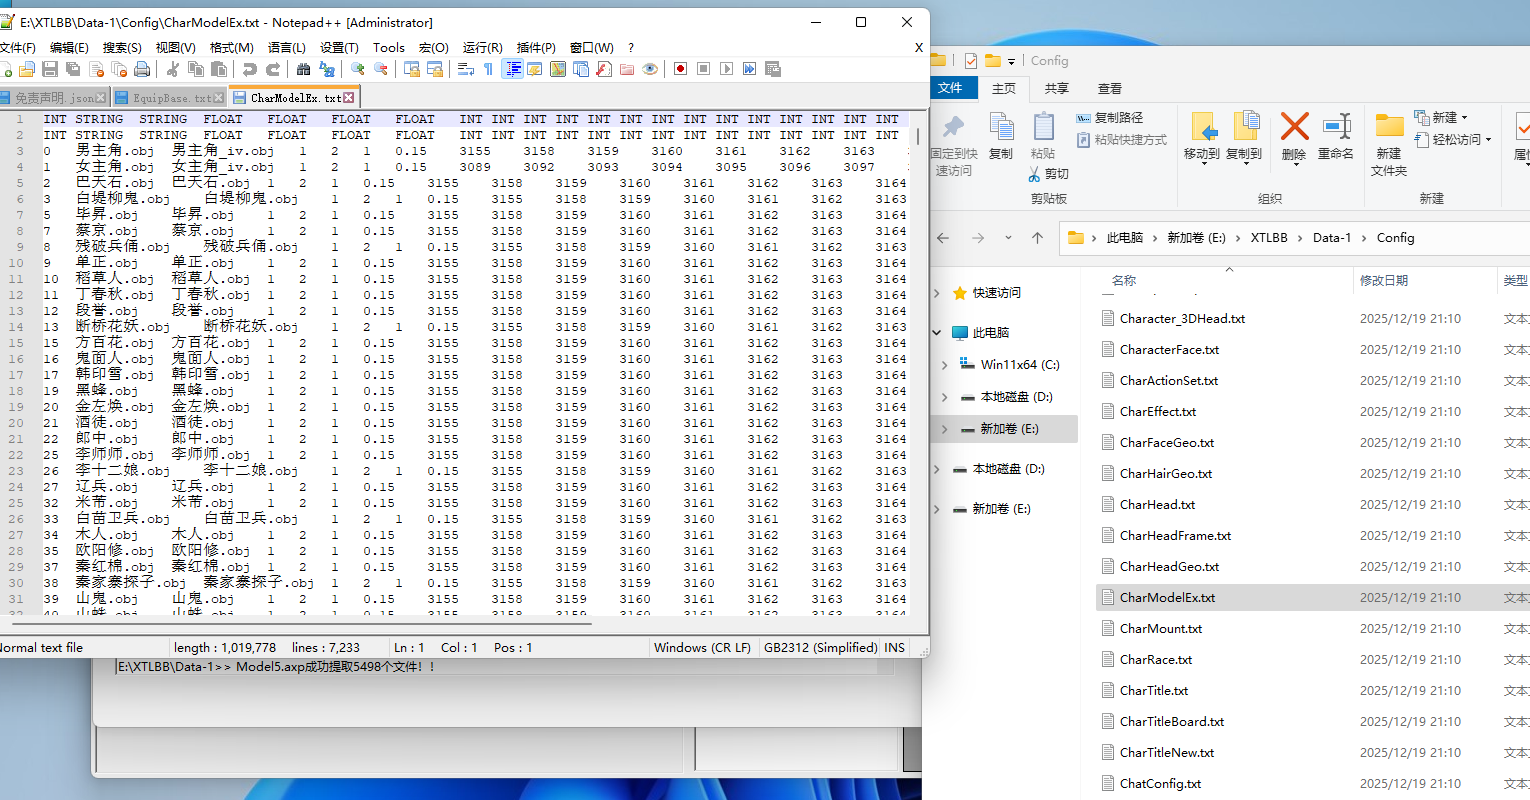Viewport: 1530px width, 800px height.
Task: Open the CharRace.txt file
Action: (1156, 660)
